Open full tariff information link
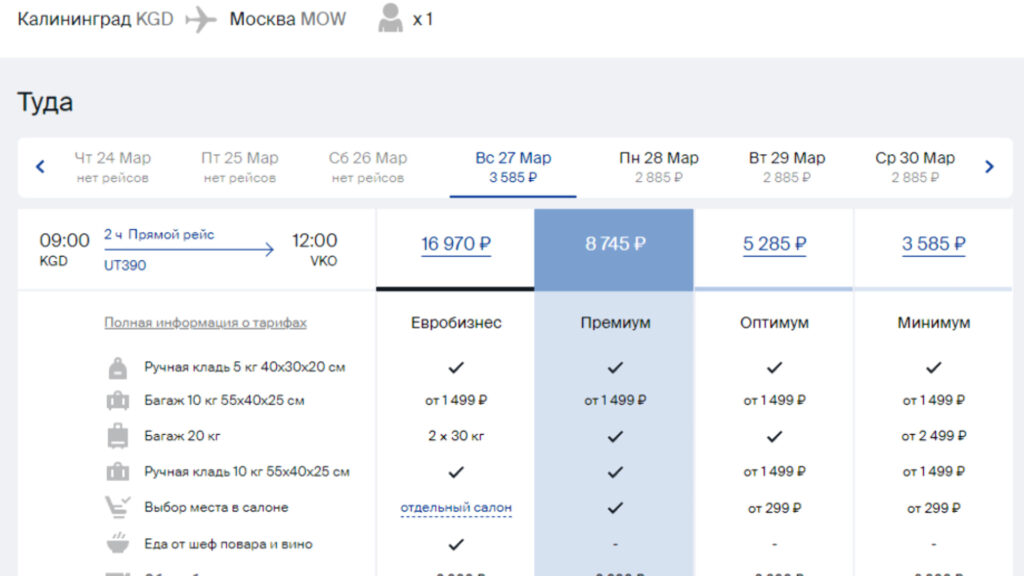Screen dimensions: 1024x576 pyautogui.click(x=205, y=323)
